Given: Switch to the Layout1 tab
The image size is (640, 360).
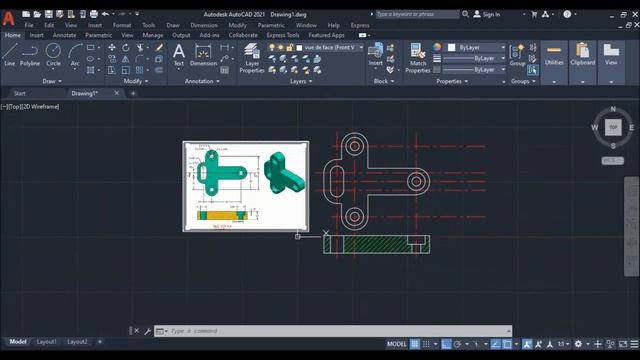Looking at the screenshot, I should tap(47, 342).
